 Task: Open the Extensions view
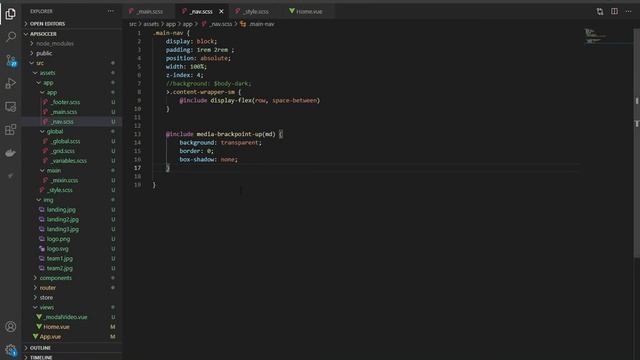11,130
